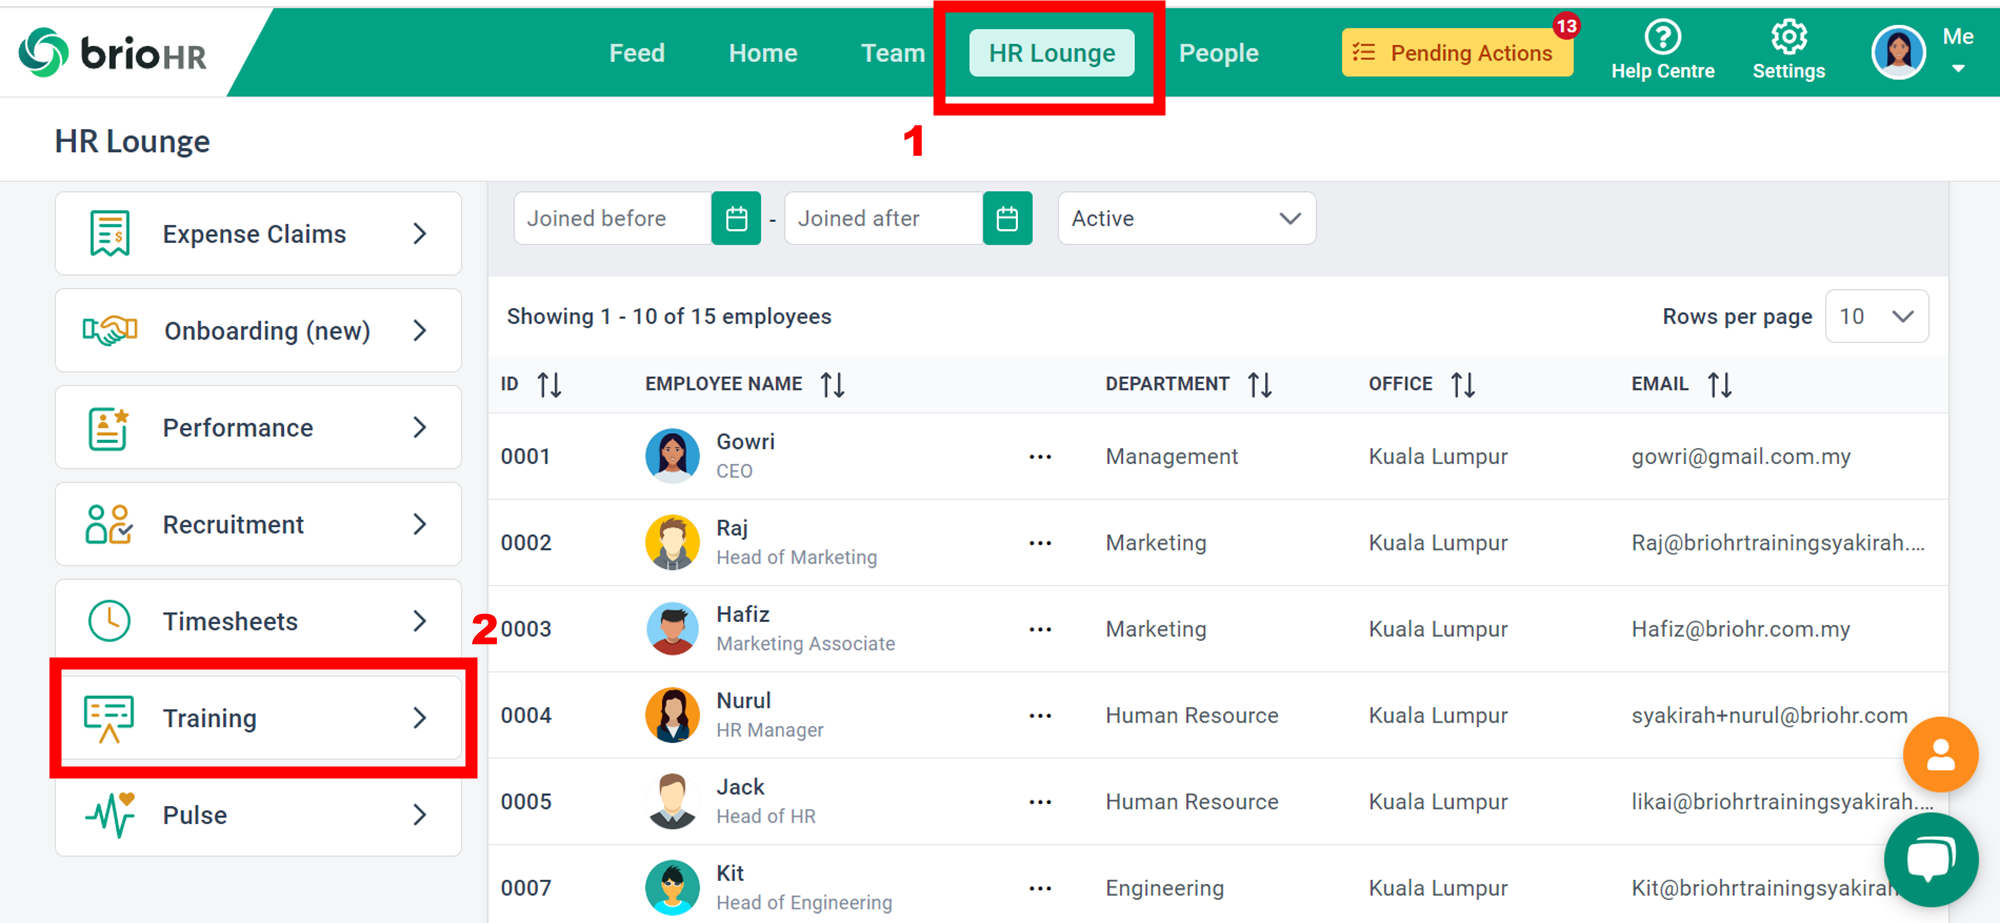
Task: Open Pulse via the heartbeat icon
Action: (108, 814)
